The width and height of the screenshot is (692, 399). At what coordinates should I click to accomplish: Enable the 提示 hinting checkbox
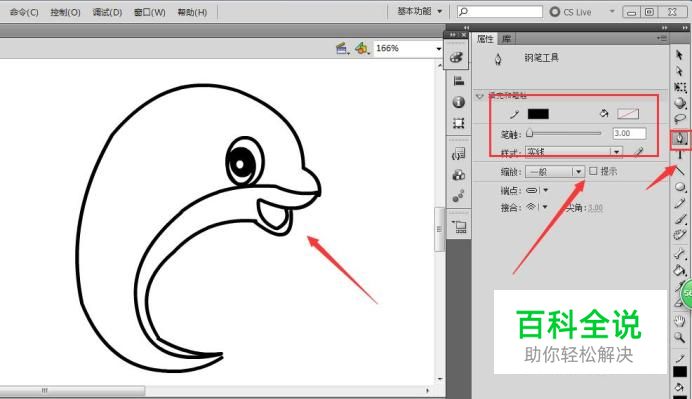[x=593, y=171]
